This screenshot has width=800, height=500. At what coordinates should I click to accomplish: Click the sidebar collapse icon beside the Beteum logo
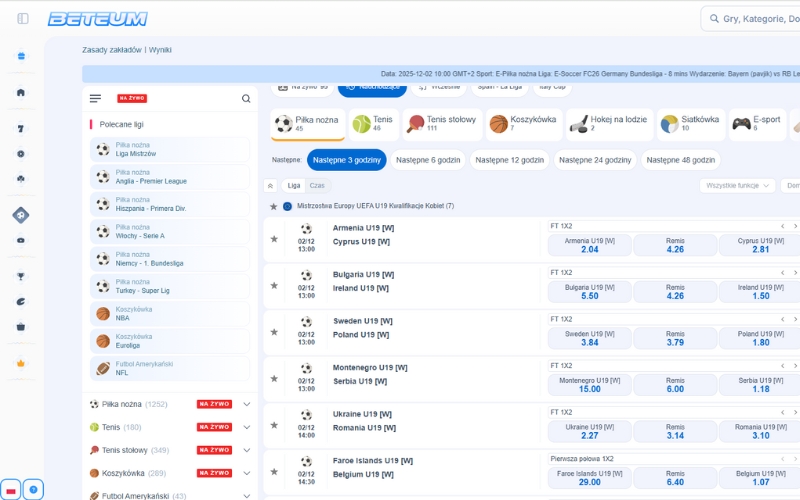[x=23, y=18]
